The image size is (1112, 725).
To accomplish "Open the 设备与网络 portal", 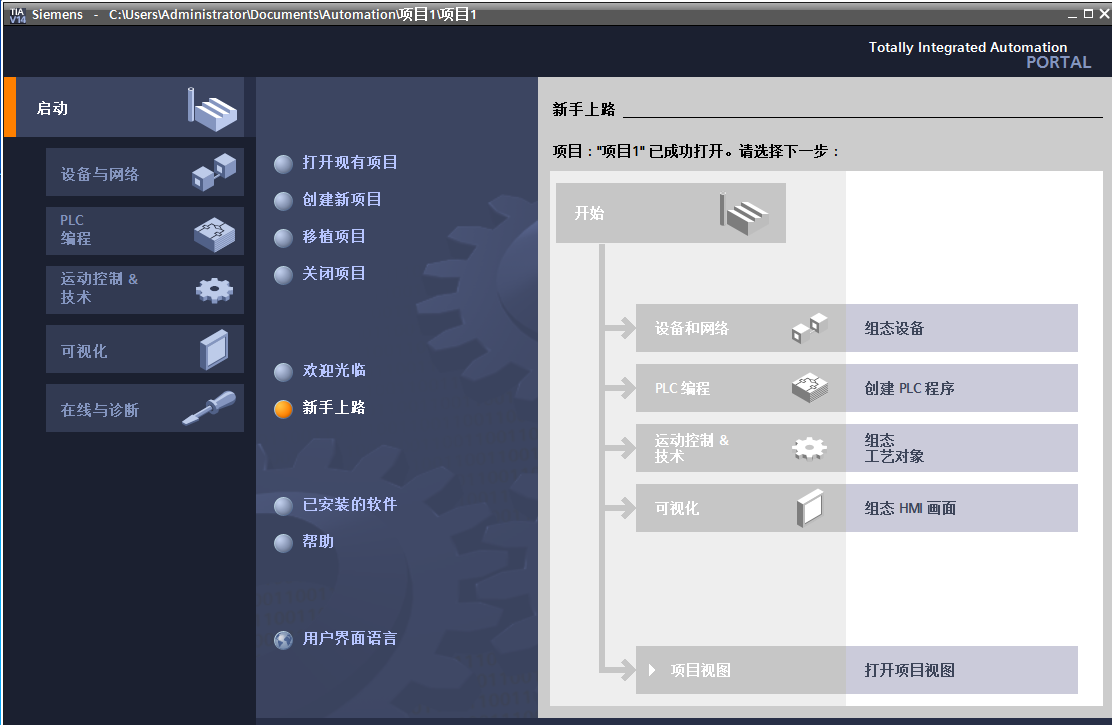I will click(x=145, y=172).
